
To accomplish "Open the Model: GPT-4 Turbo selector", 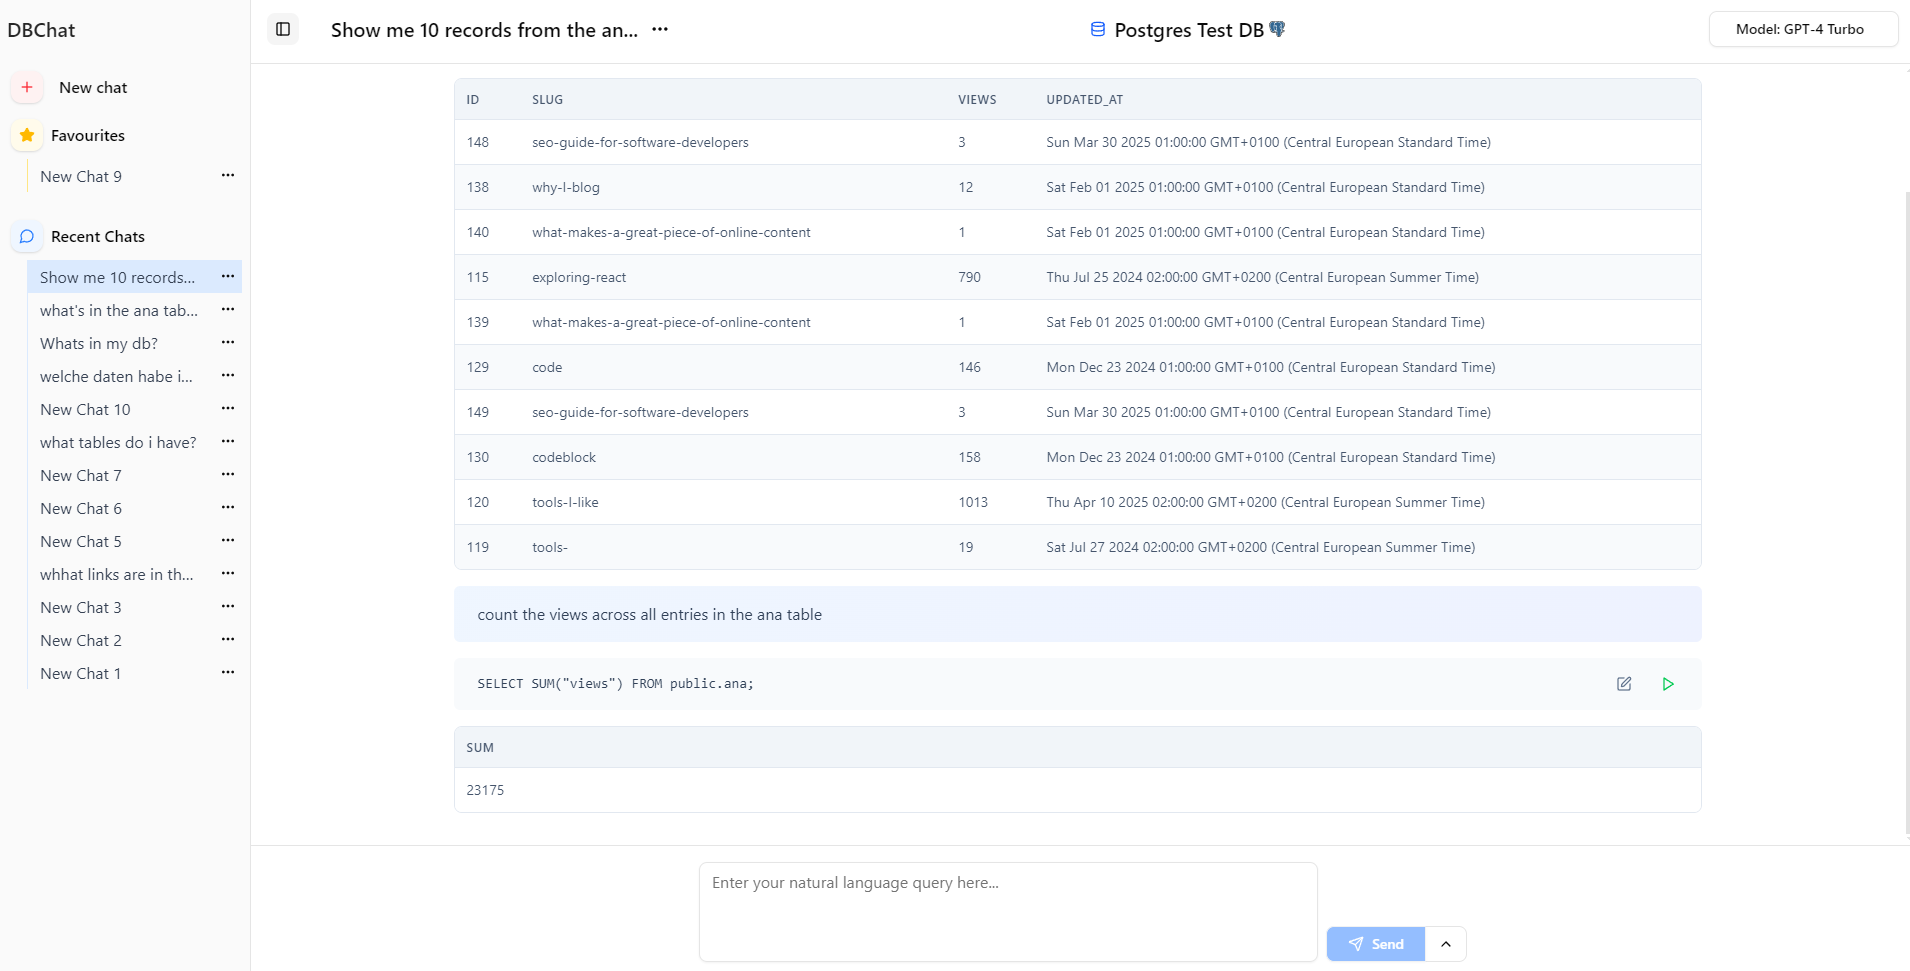I will pos(1803,29).
